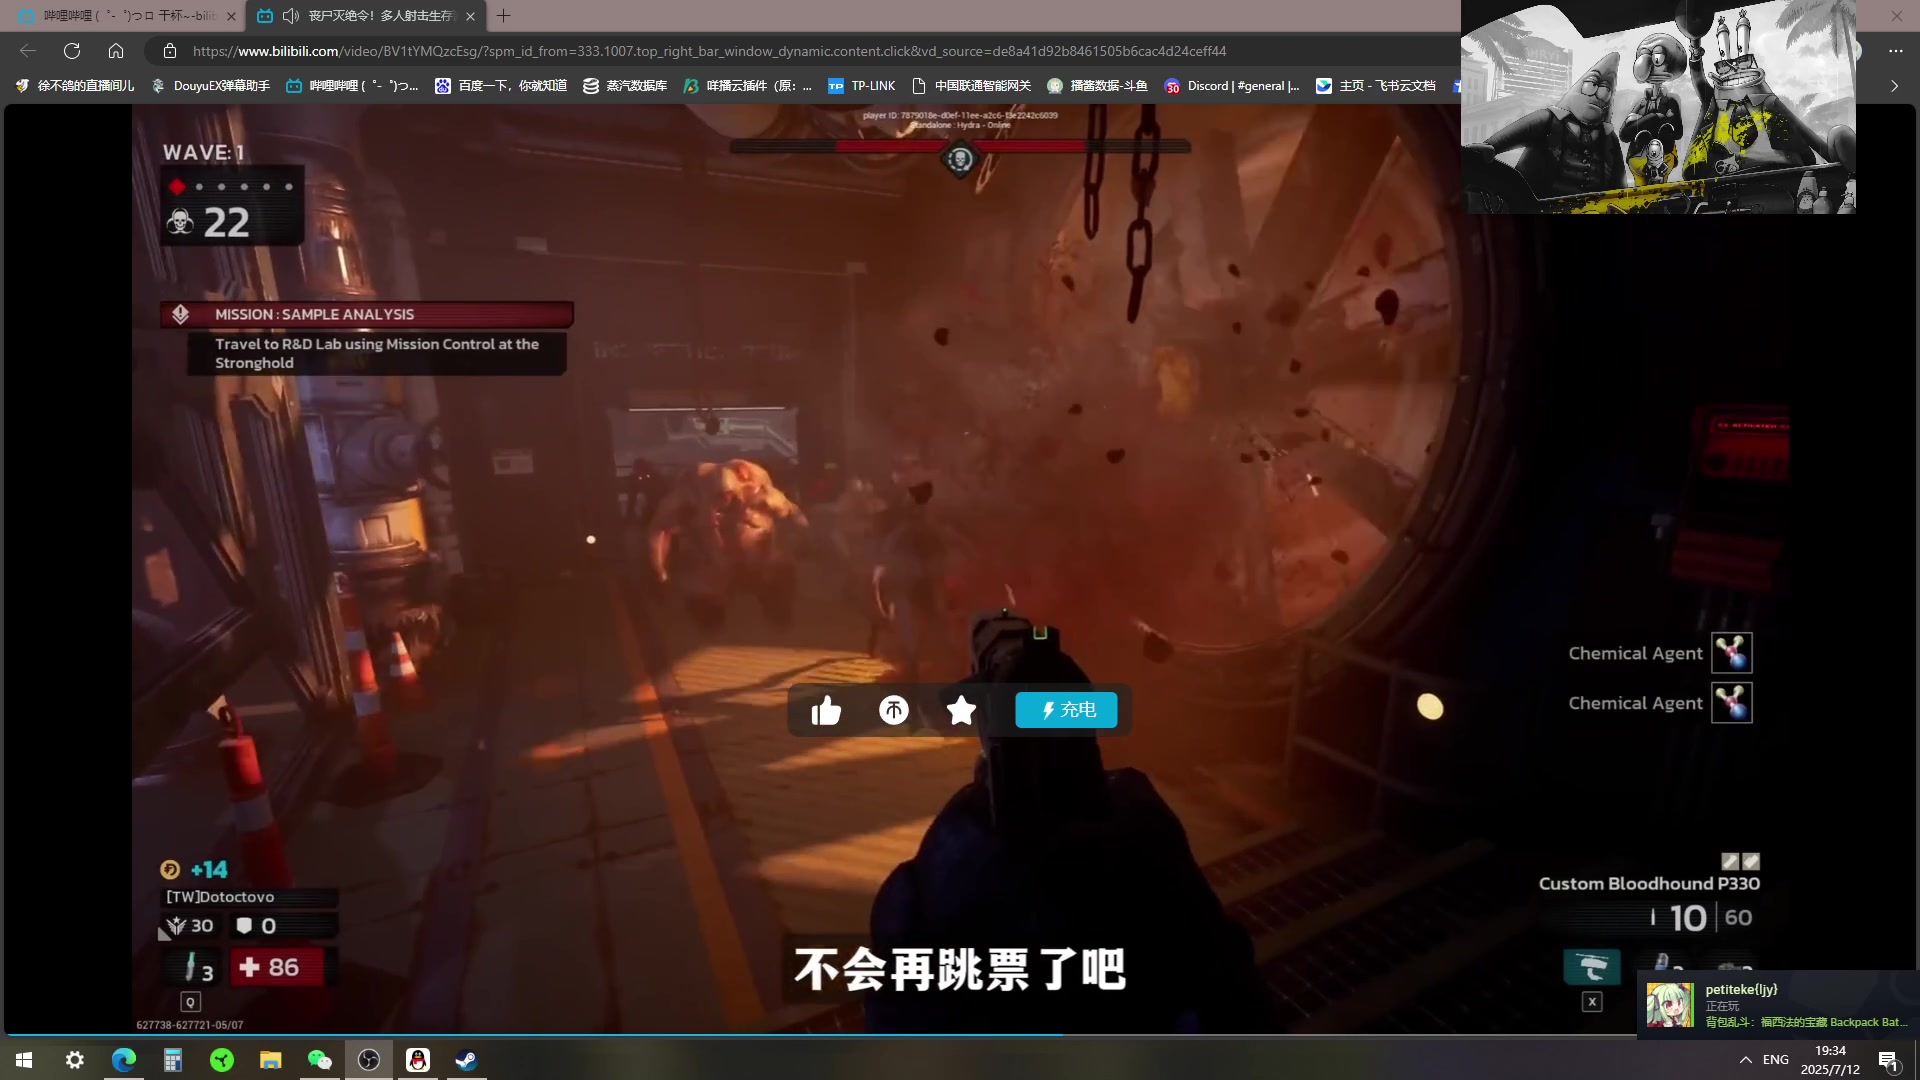Give a coin to the video
Screen dimensions: 1920x1080
click(893, 710)
